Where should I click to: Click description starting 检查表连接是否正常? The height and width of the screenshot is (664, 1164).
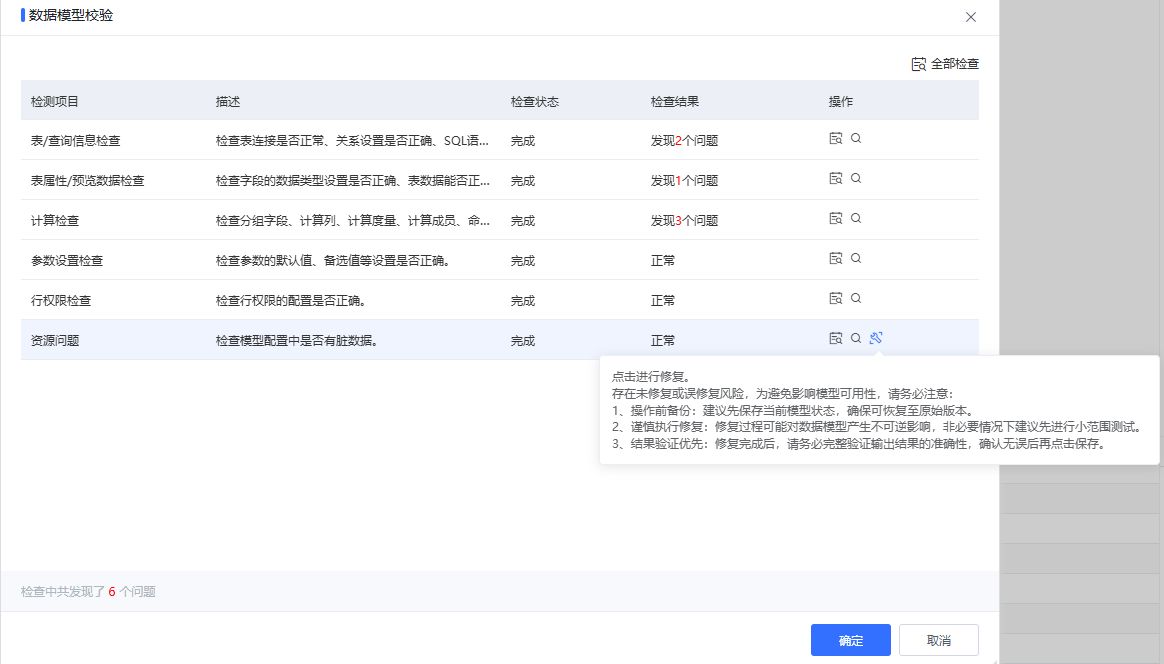[x=352, y=140]
